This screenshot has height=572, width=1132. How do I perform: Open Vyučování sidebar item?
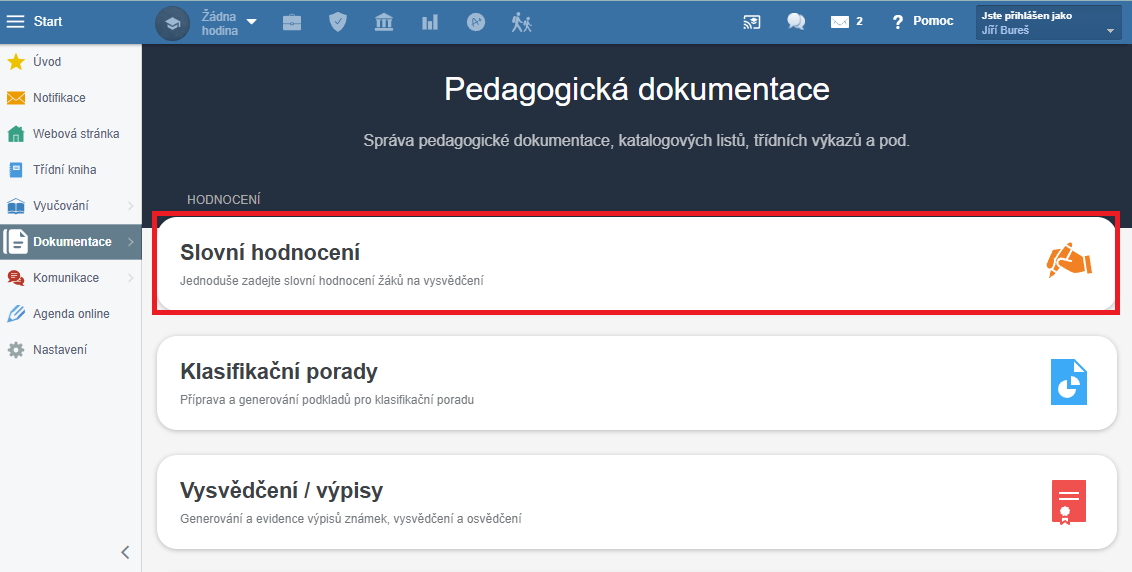tap(71, 206)
